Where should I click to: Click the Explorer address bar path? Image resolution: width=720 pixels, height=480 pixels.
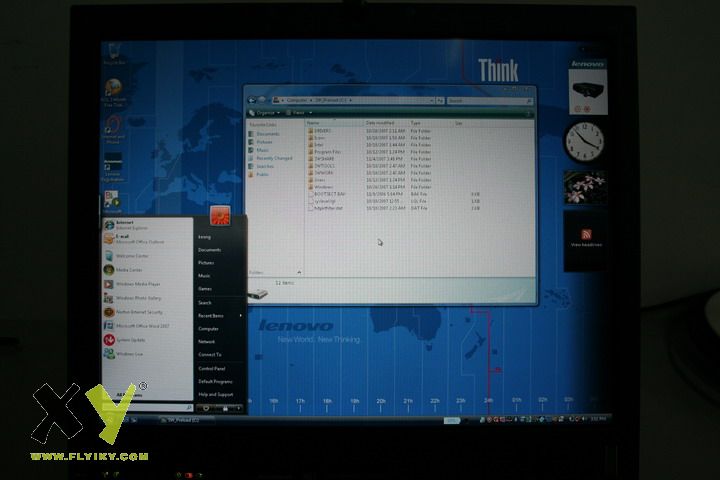click(351, 100)
